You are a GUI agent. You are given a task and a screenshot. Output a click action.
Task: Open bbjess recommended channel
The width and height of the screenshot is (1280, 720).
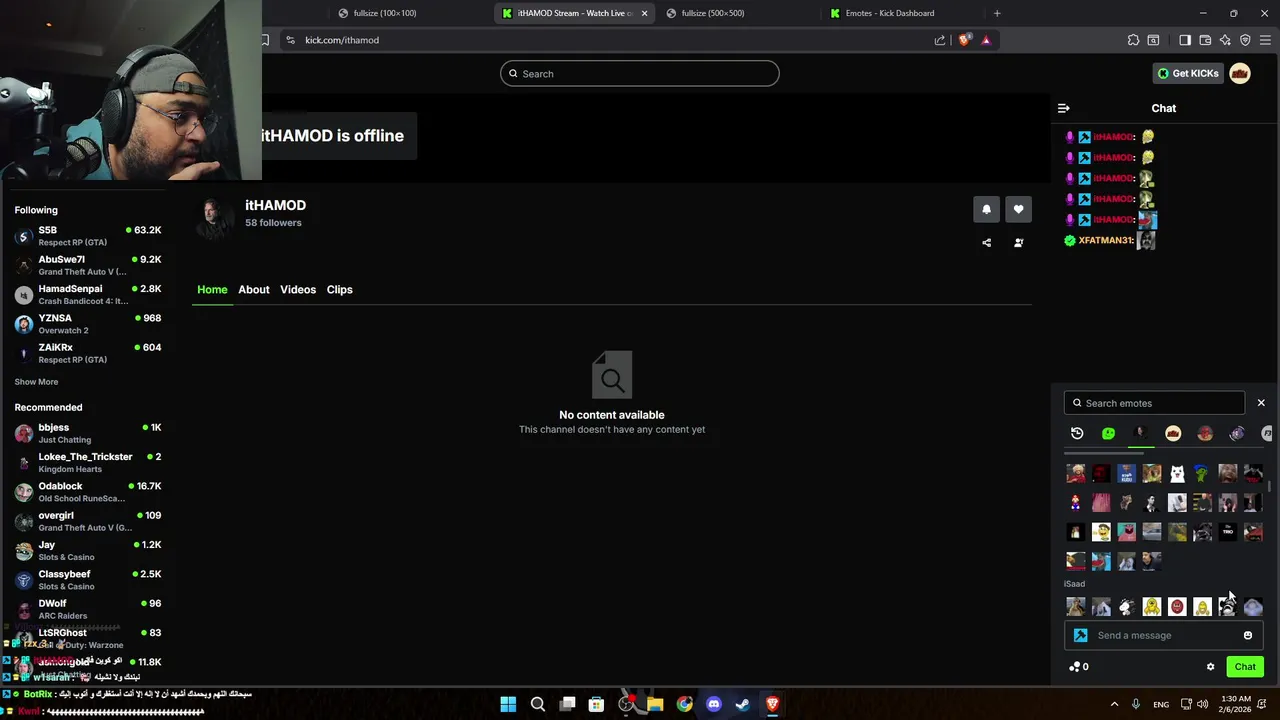pyautogui.click(x=87, y=433)
